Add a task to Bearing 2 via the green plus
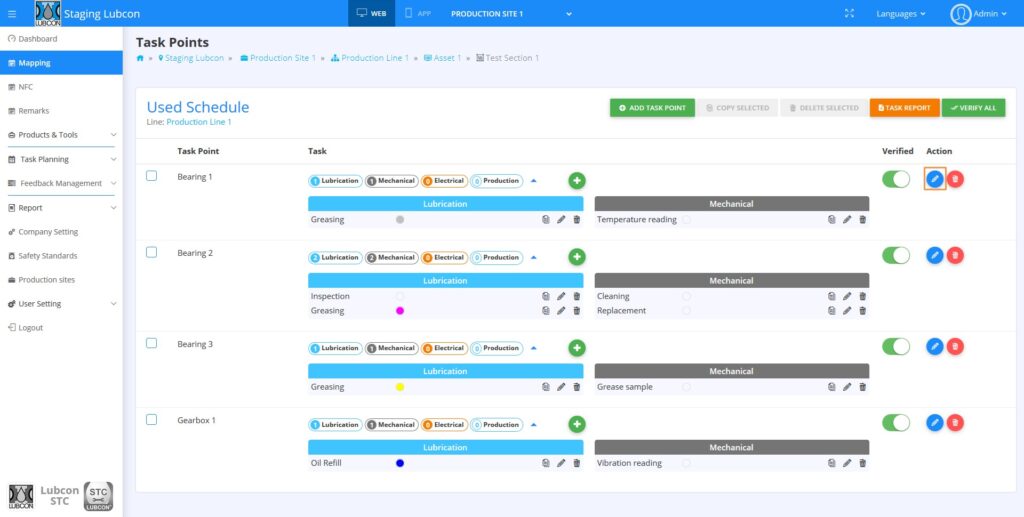 (x=577, y=257)
